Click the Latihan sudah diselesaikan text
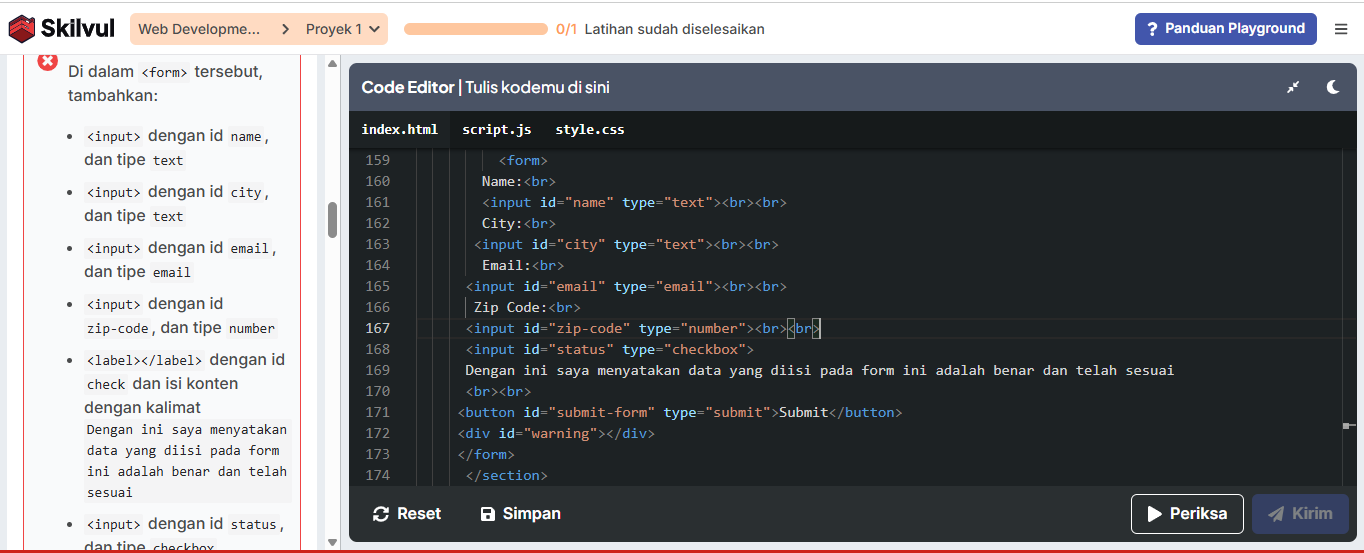This screenshot has width=1364, height=553. [674, 29]
